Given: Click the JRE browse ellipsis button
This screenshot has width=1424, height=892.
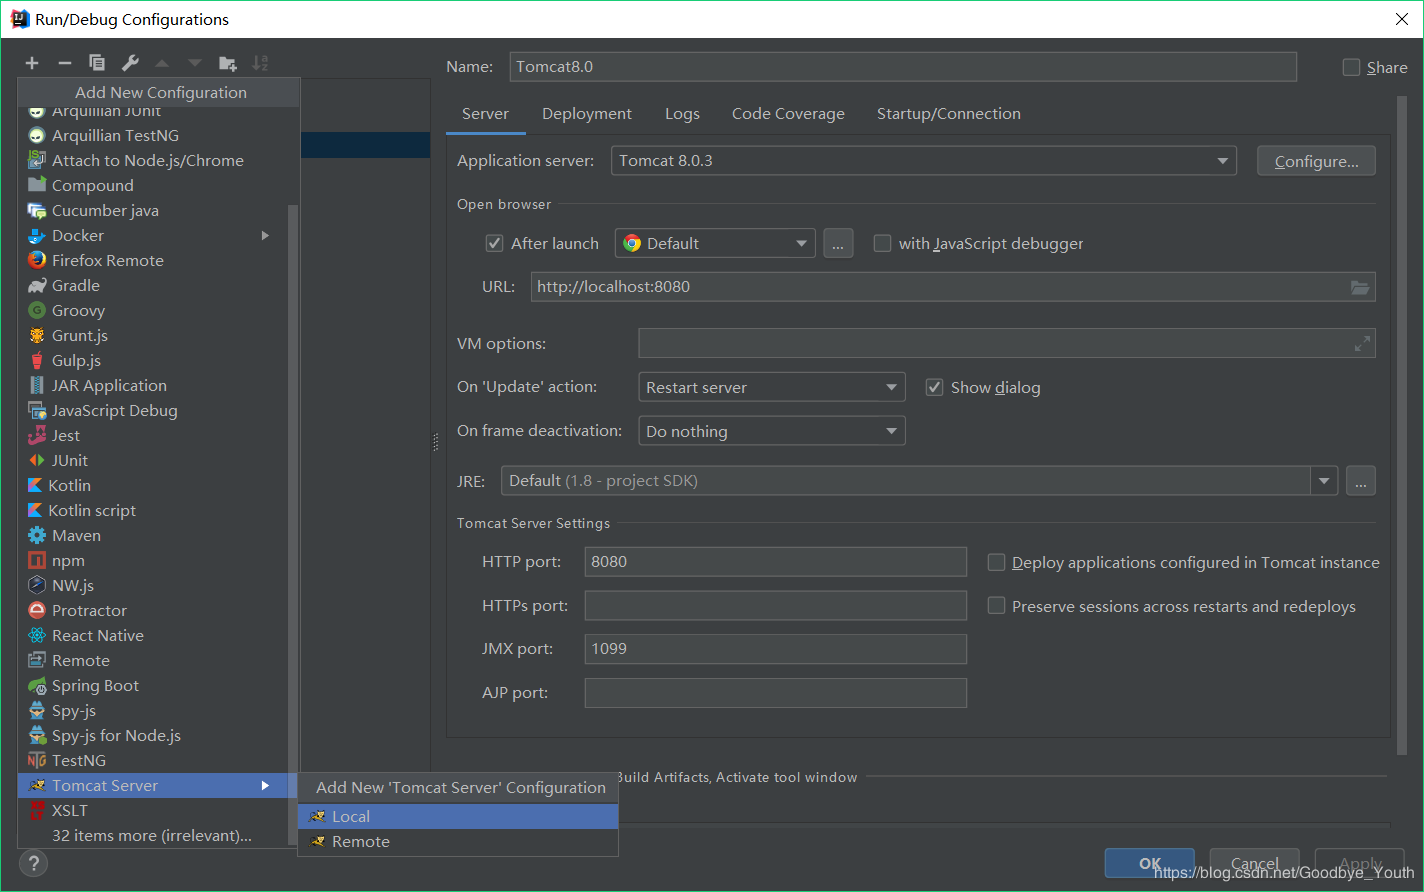Looking at the screenshot, I should [x=1360, y=481].
